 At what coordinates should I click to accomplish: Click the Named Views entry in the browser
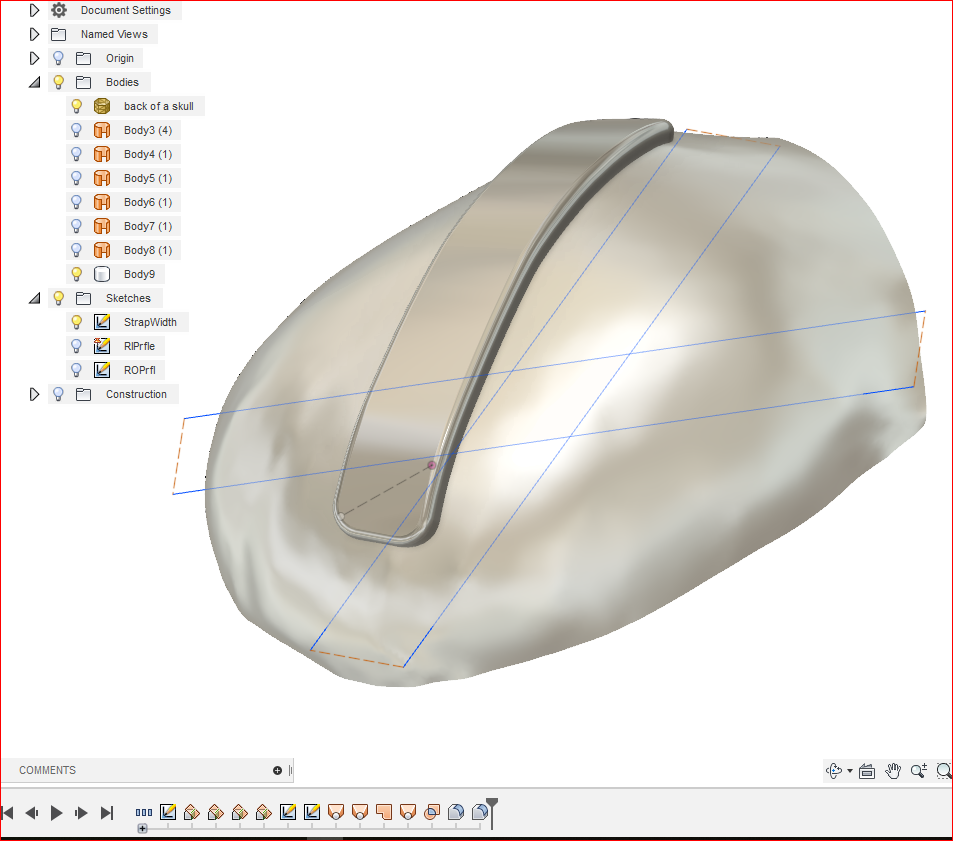(114, 33)
